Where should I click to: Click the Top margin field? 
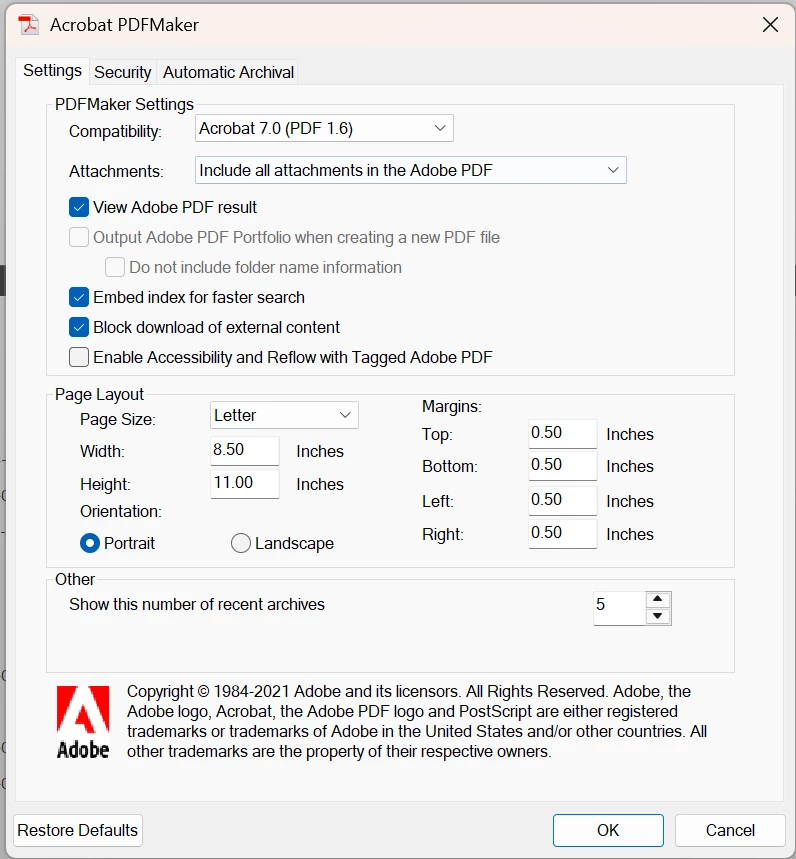pyautogui.click(x=563, y=433)
